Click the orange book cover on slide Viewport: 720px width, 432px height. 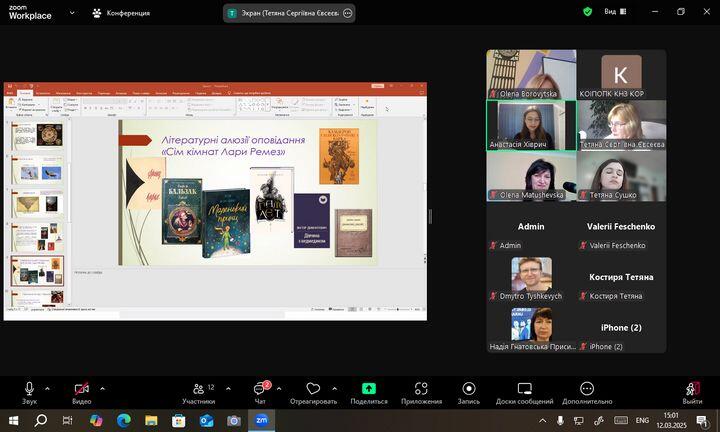(339, 156)
